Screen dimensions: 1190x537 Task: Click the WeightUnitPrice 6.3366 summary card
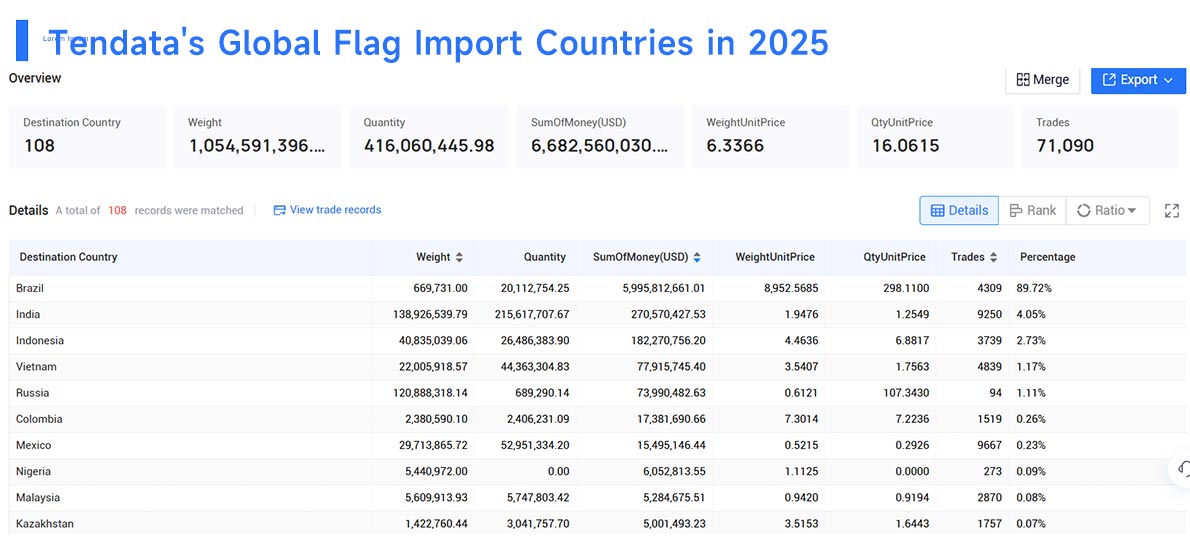[770, 137]
